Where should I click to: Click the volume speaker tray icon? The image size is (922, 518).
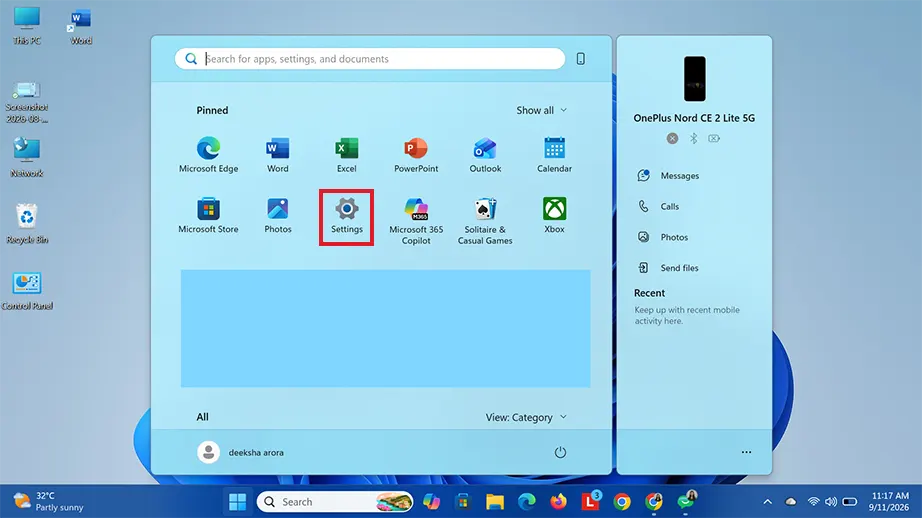(x=831, y=502)
